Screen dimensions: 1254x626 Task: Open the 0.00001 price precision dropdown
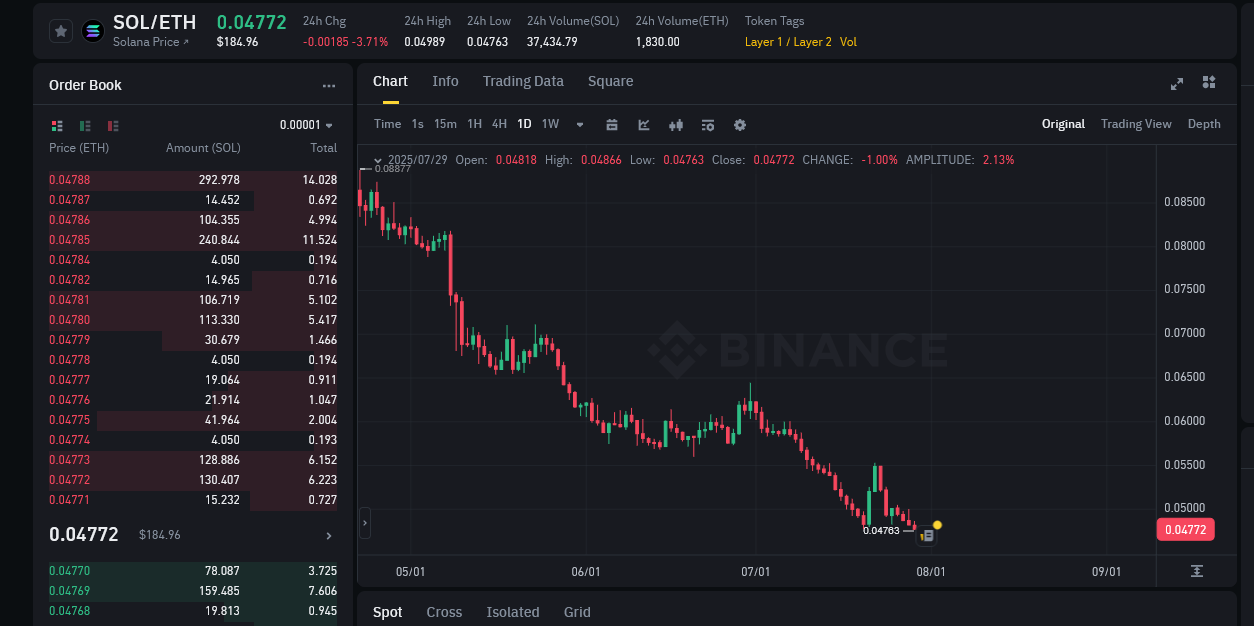(x=306, y=125)
